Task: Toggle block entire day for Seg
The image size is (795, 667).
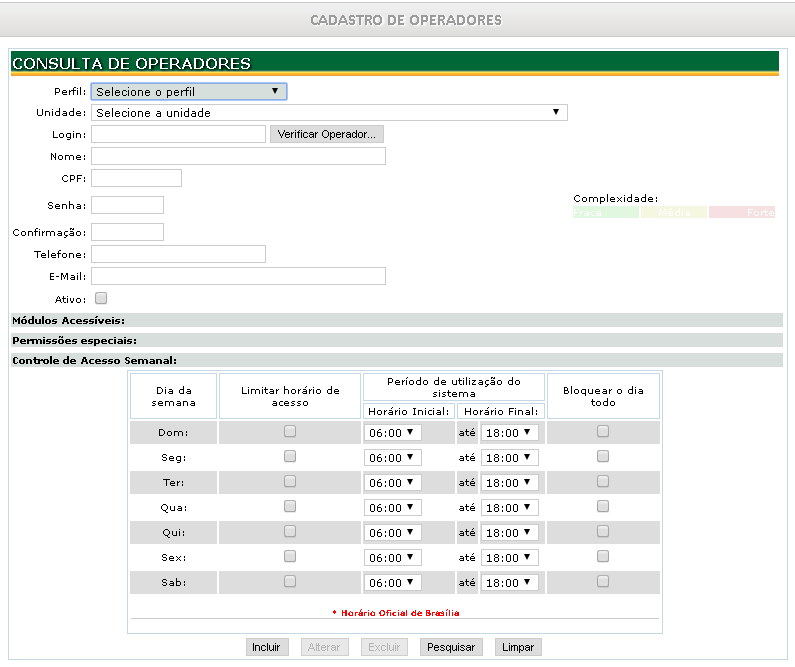Action: click(x=603, y=456)
